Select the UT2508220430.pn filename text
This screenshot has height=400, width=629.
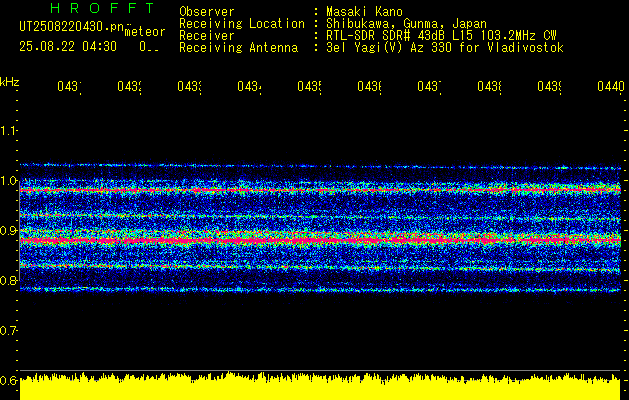[72, 27]
